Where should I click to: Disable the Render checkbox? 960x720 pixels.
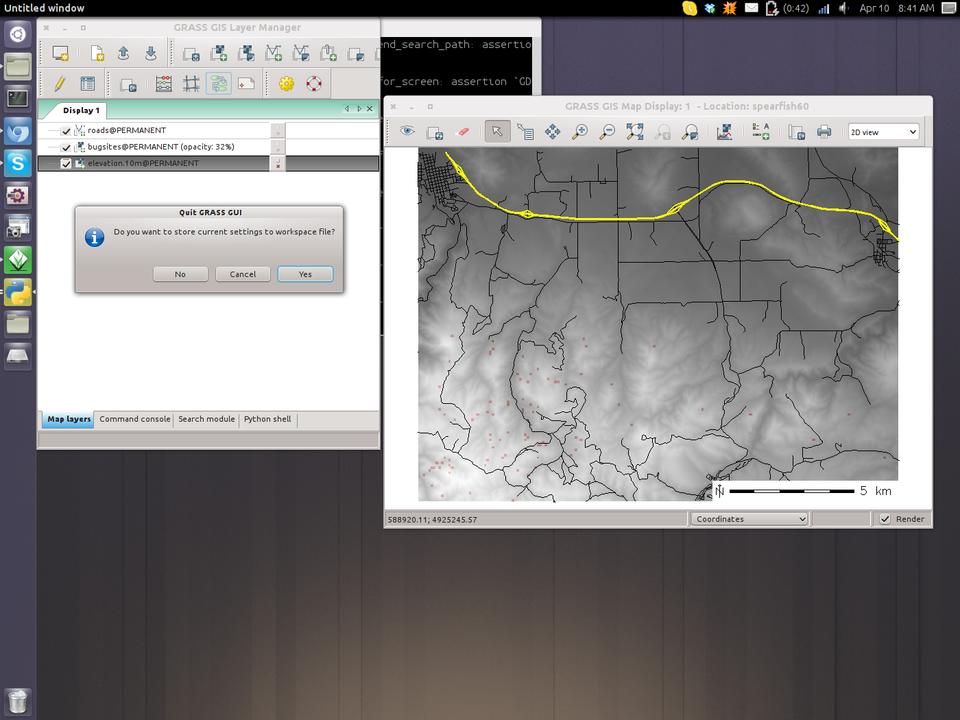pos(885,519)
